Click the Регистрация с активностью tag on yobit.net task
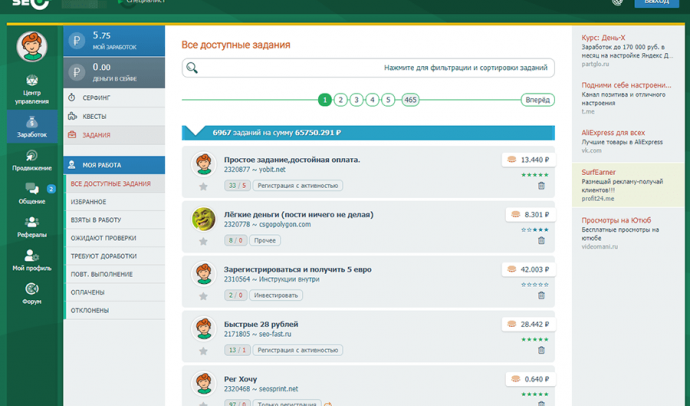Screen dimensions: 690x406 tap(298, 186)
